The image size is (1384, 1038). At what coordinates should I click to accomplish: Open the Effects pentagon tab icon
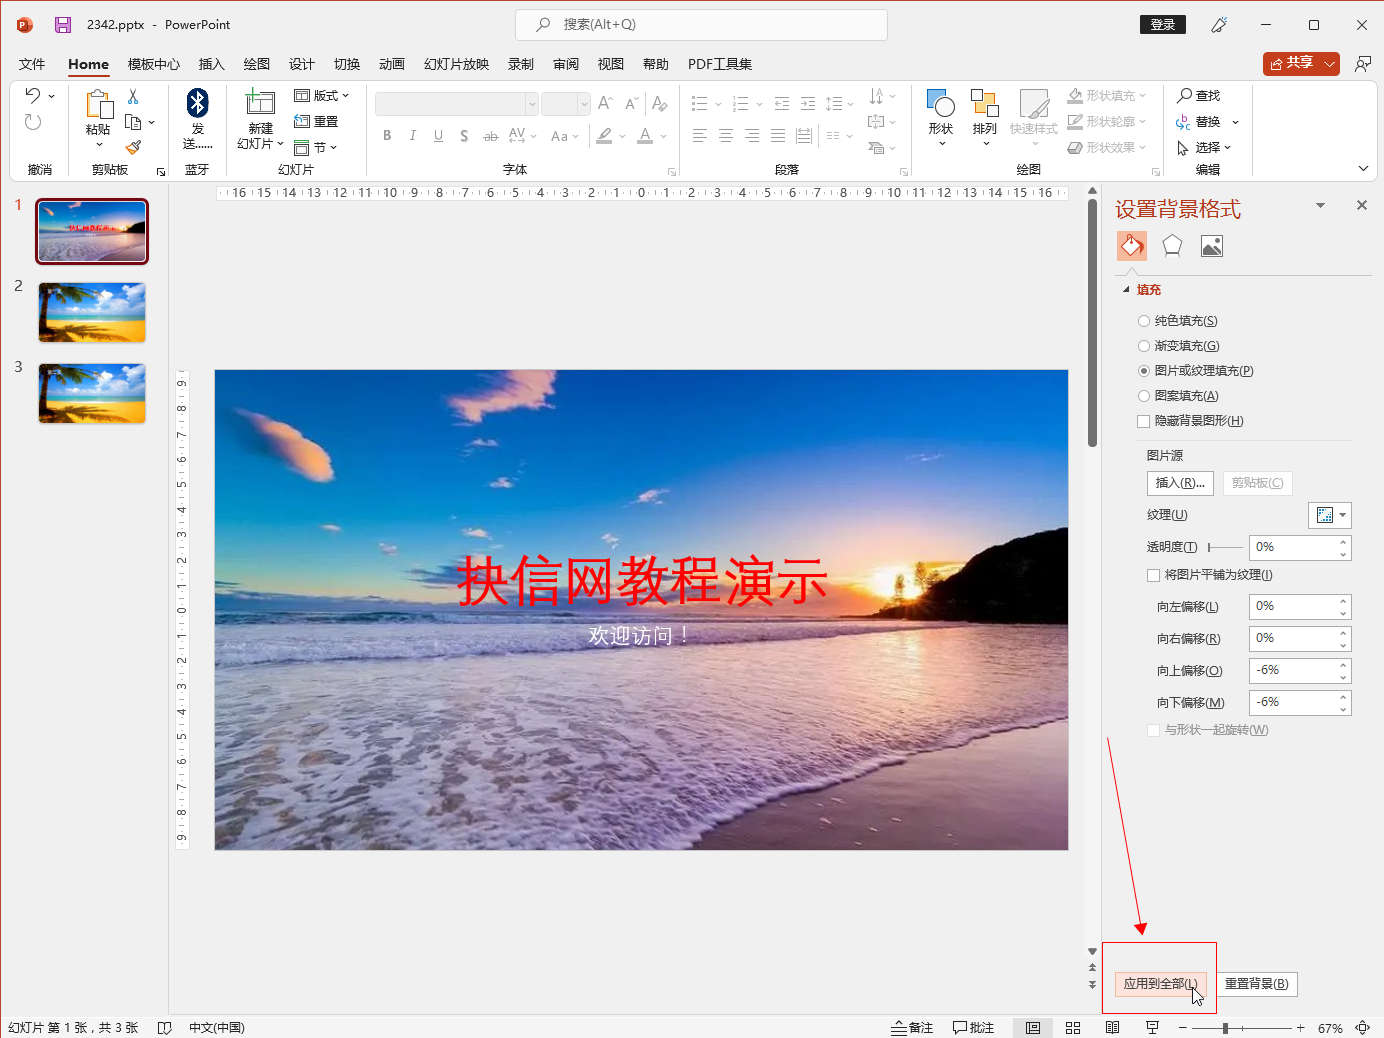pyautogui.click(x=1172, y=246)
